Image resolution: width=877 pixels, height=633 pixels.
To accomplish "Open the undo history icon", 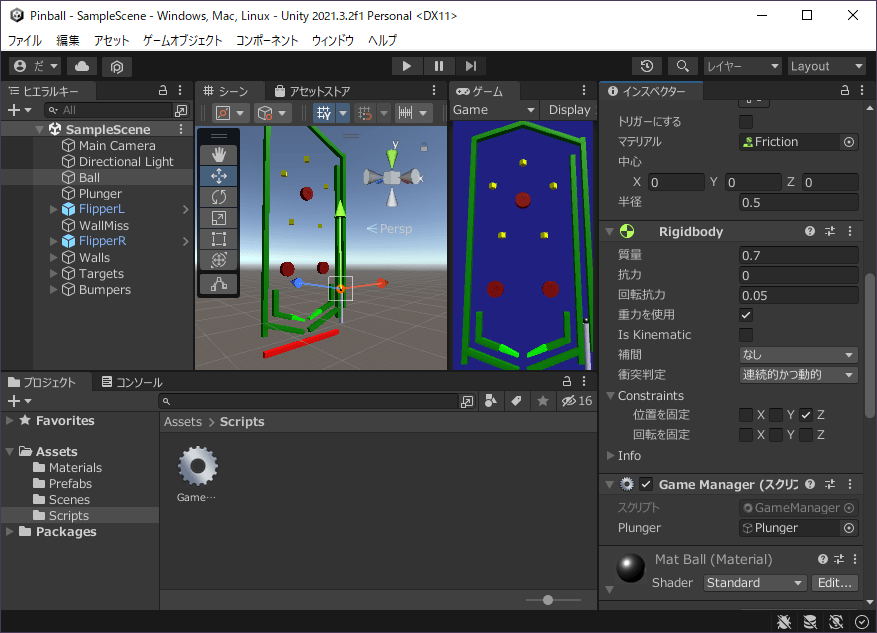I will (647, 66).
